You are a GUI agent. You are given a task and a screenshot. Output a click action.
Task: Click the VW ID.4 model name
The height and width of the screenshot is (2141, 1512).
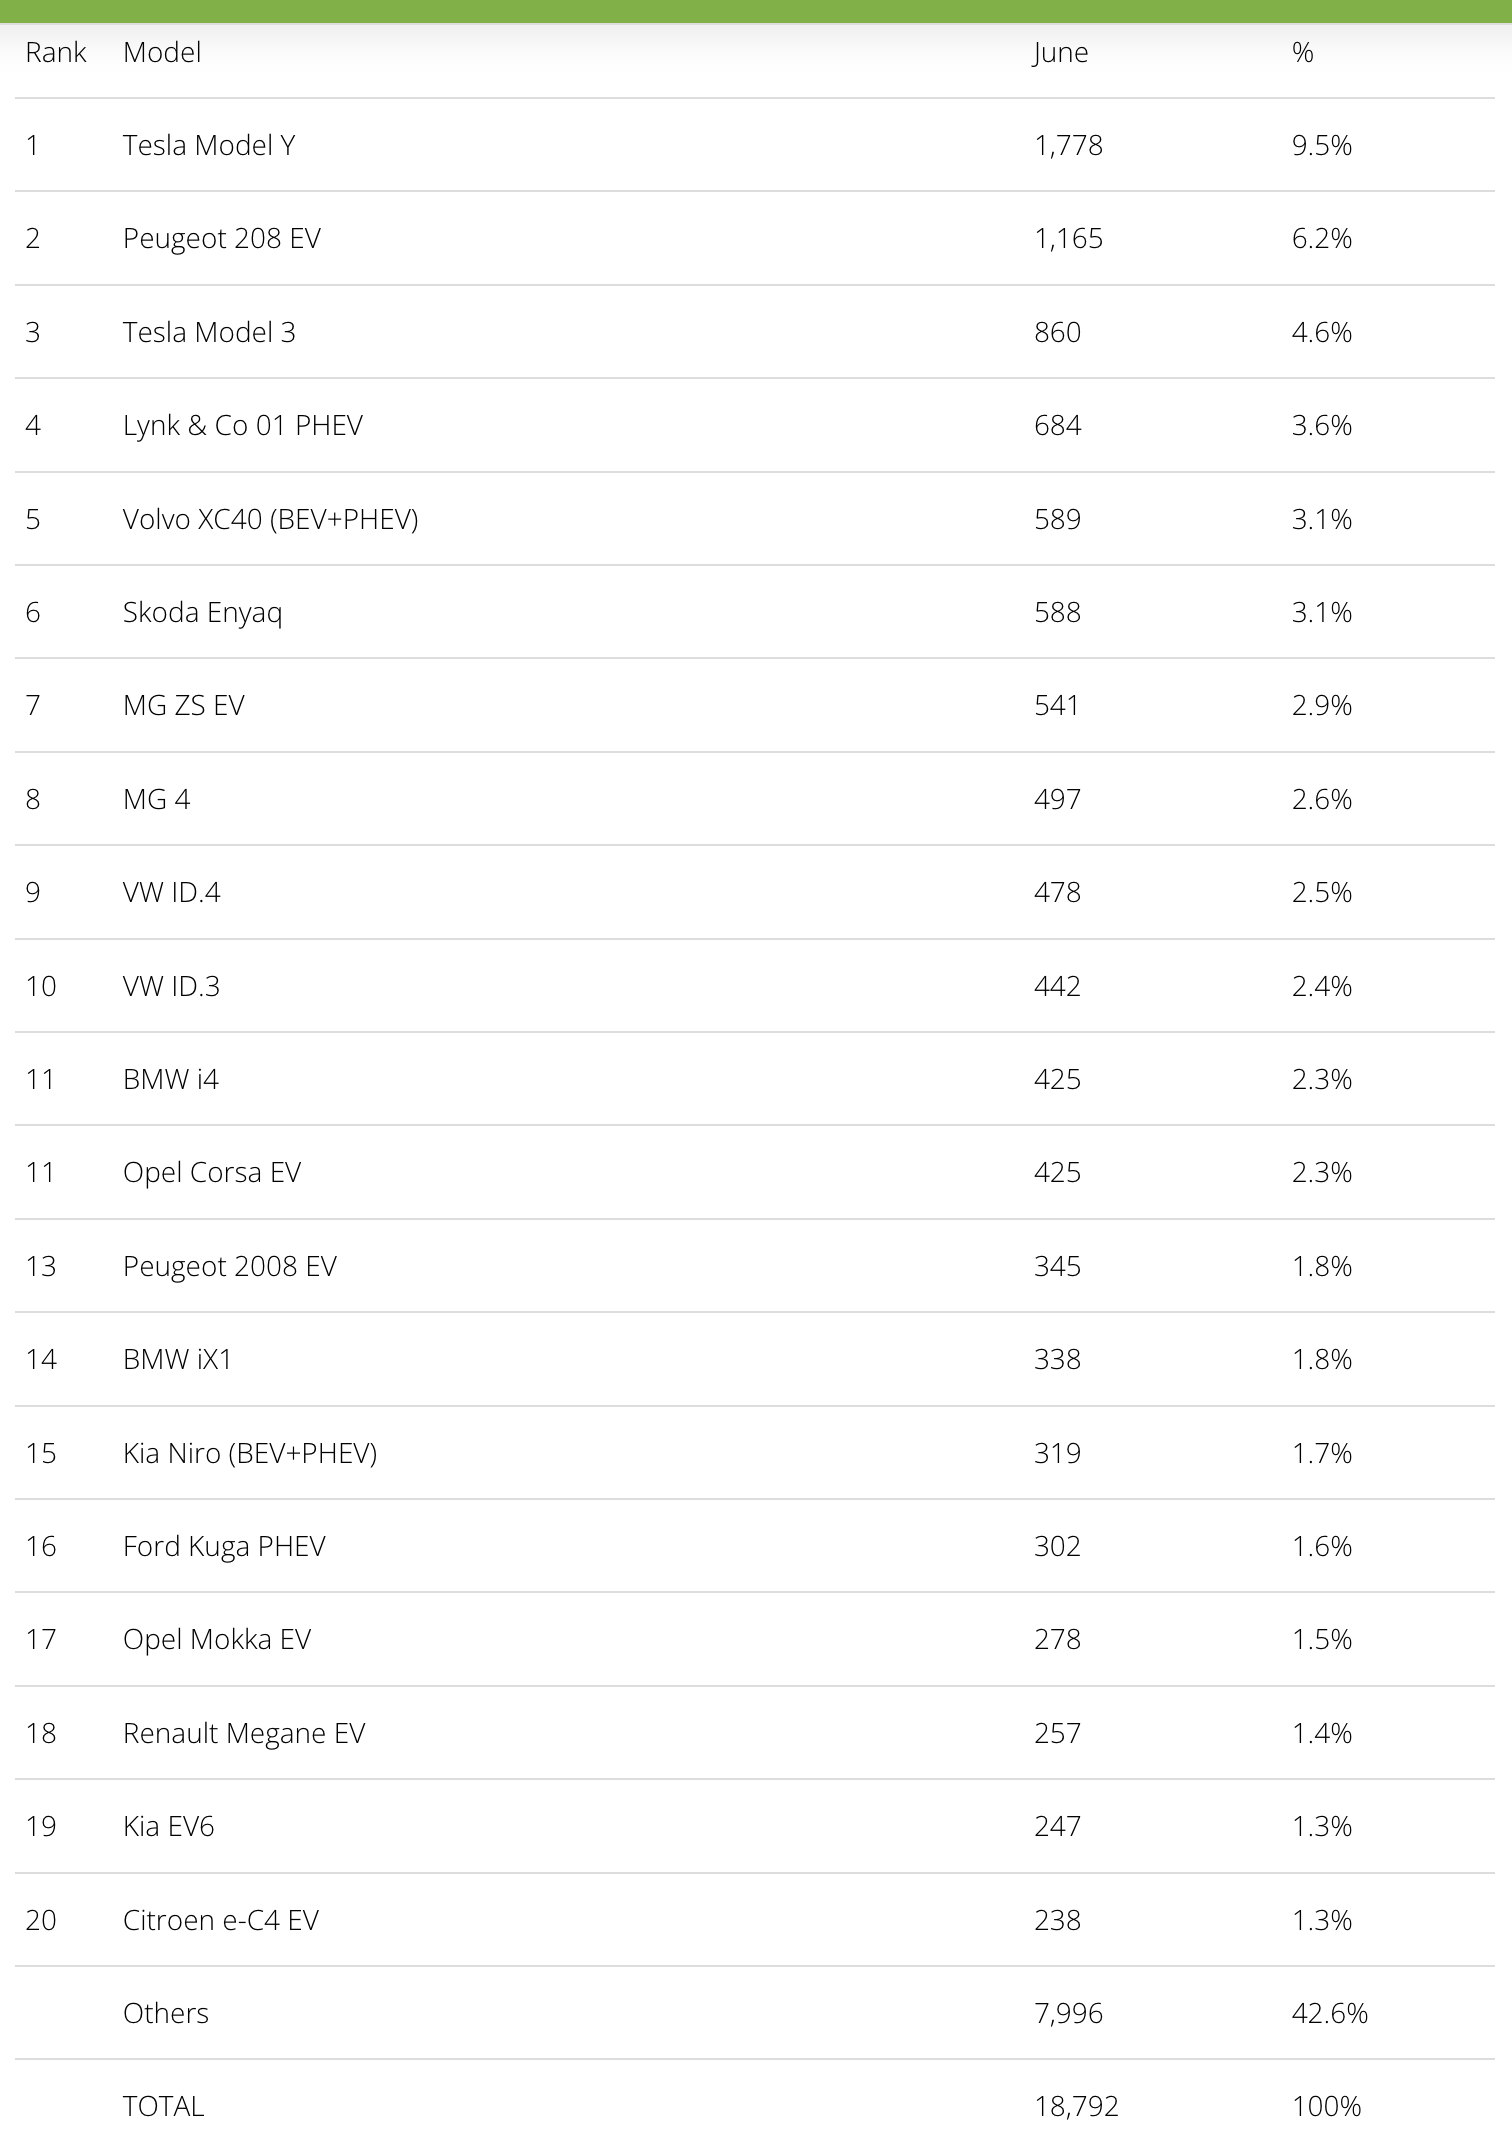point(171,892)
